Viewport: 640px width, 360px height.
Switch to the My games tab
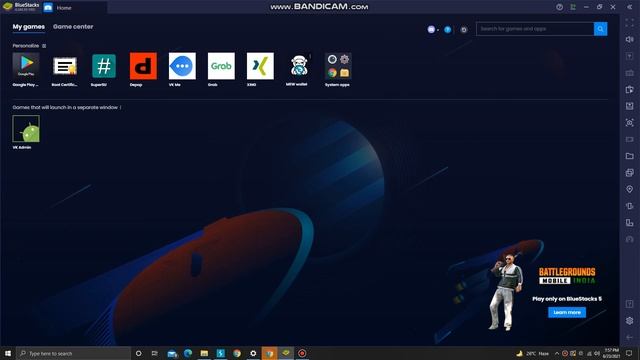(29, 27)
